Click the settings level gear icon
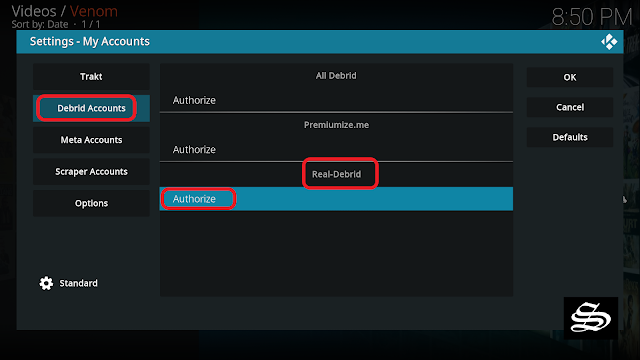This screenshot has width=640, height=360. [x=46, y=283]
